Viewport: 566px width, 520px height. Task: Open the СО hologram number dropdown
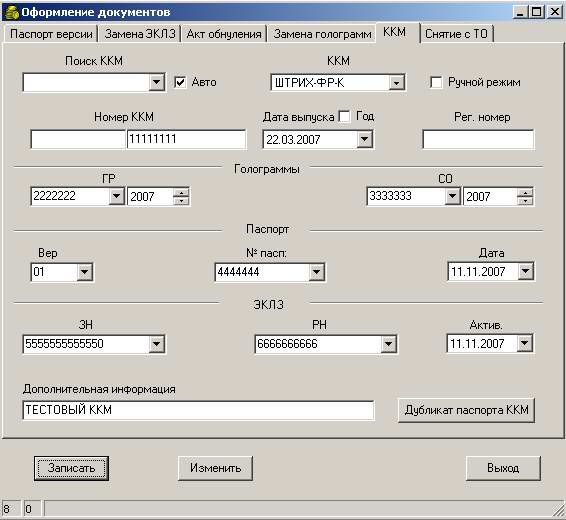452,196
